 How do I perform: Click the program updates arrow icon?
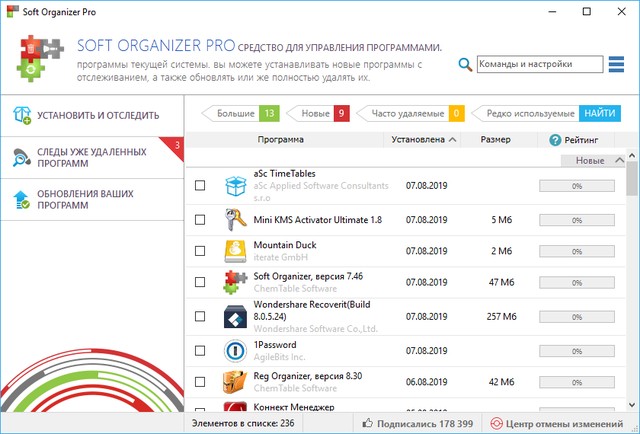21,200
